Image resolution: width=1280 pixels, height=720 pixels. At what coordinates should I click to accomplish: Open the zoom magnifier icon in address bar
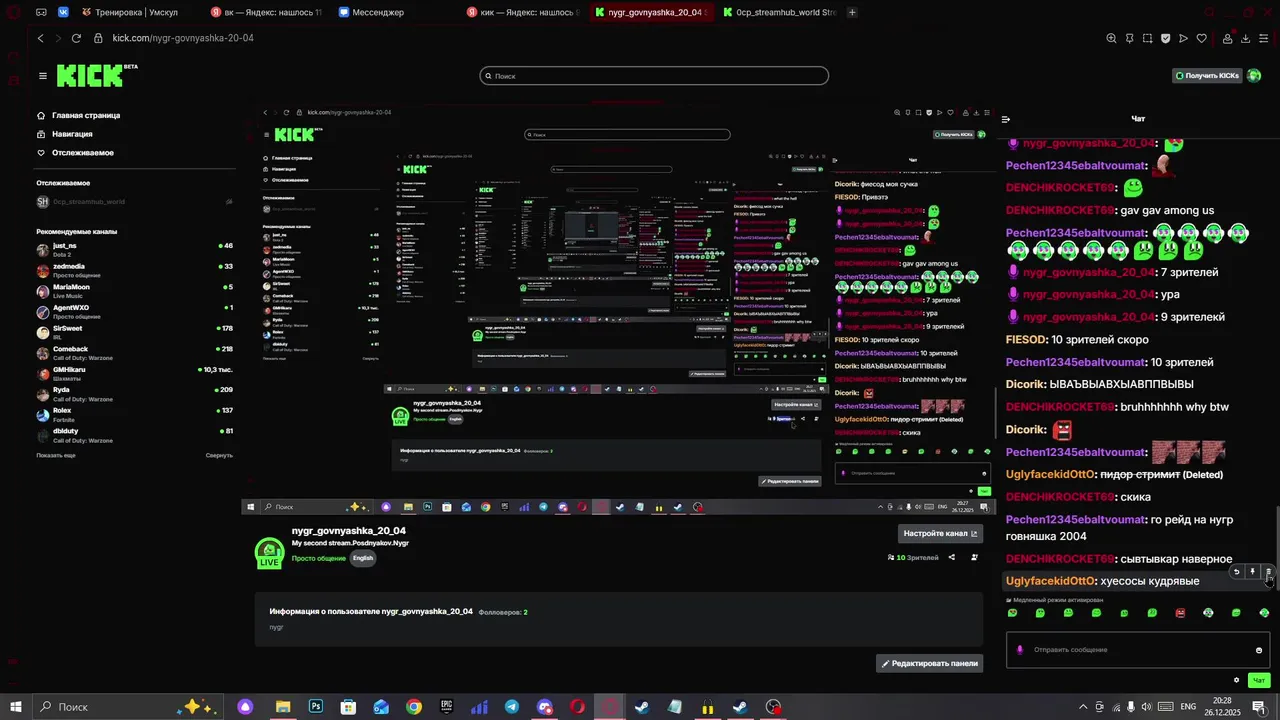[1111, 38]
